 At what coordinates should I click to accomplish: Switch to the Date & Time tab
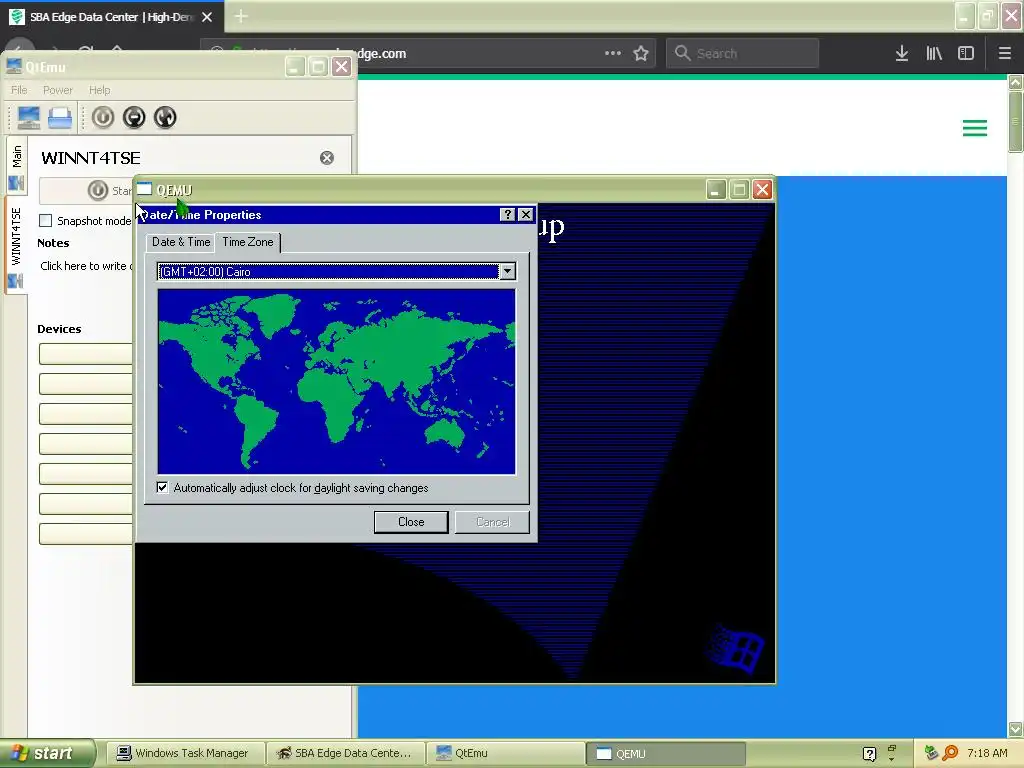click(181, 242)
